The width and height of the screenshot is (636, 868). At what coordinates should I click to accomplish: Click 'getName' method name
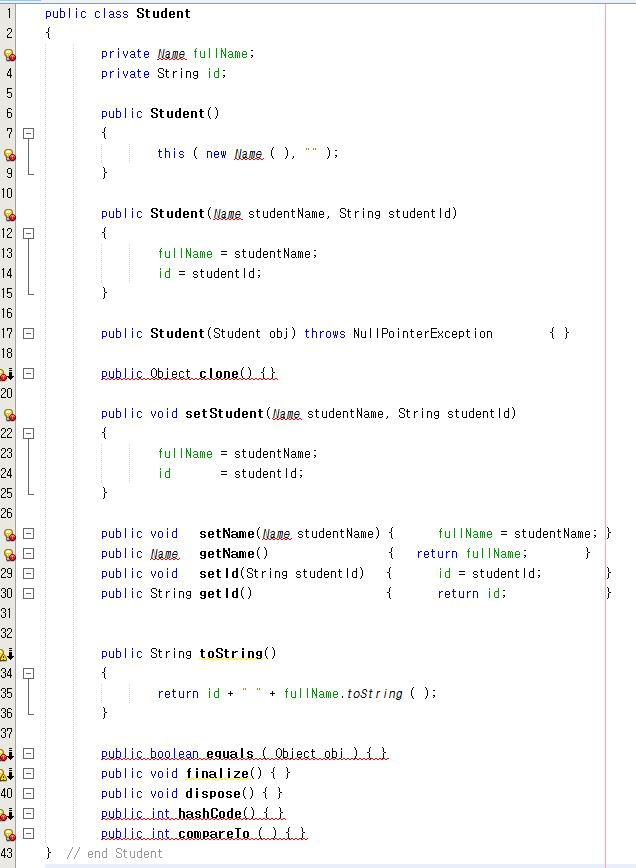[227, 554]
